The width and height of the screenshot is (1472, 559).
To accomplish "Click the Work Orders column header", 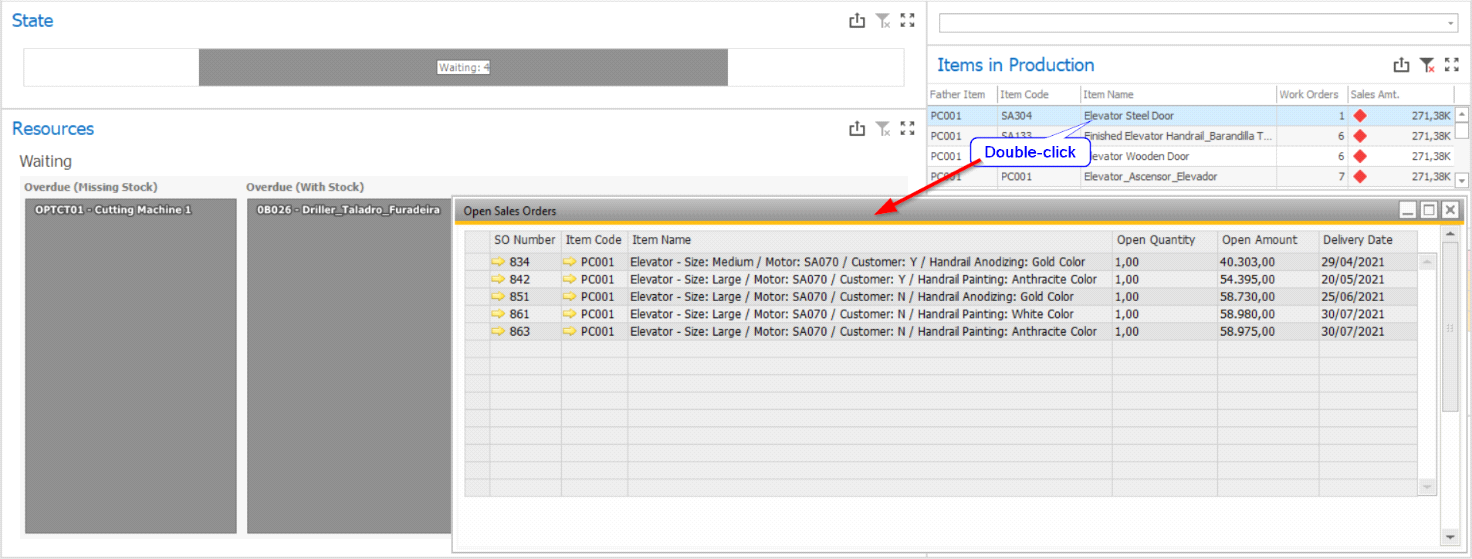I will (1309, 94).
